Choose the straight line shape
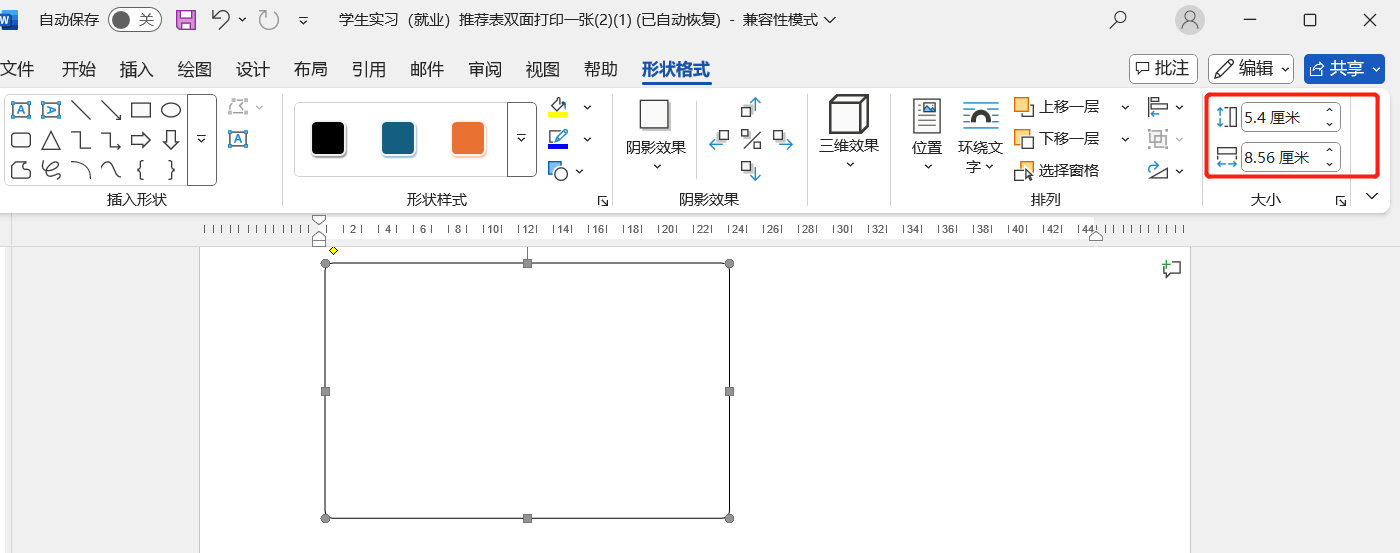 (81, 110)
